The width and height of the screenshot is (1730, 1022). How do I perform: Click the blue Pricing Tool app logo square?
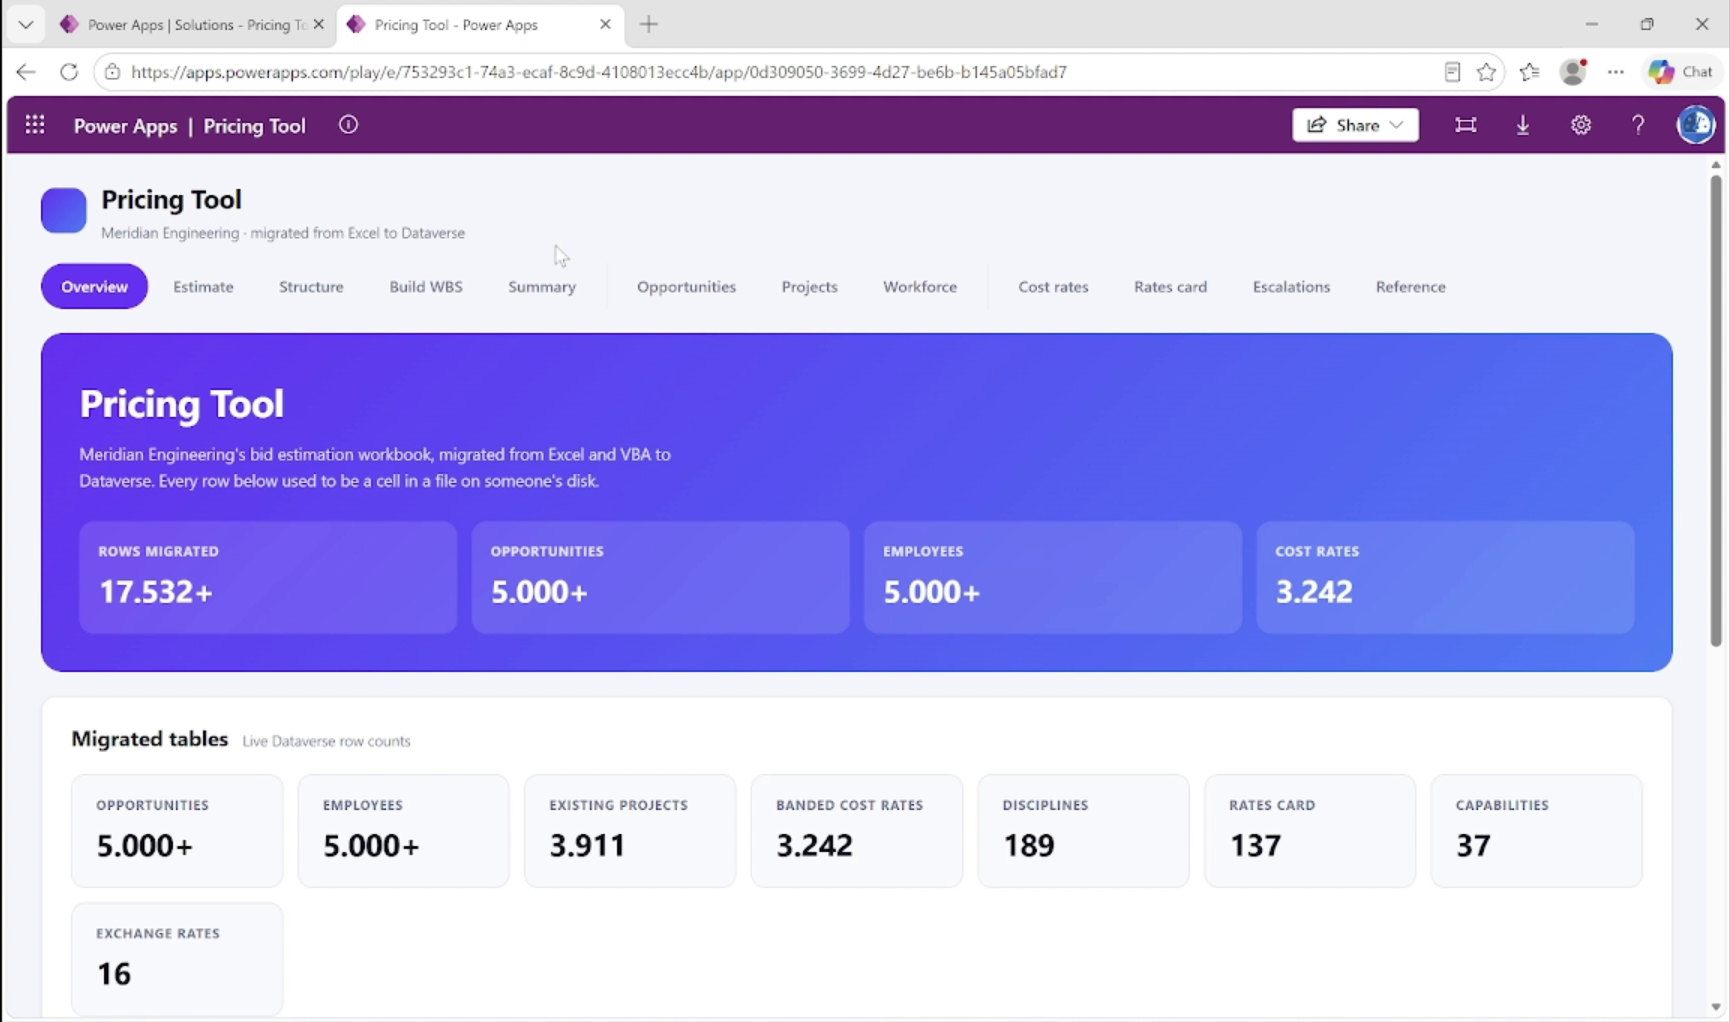click(x=64, y=210)
